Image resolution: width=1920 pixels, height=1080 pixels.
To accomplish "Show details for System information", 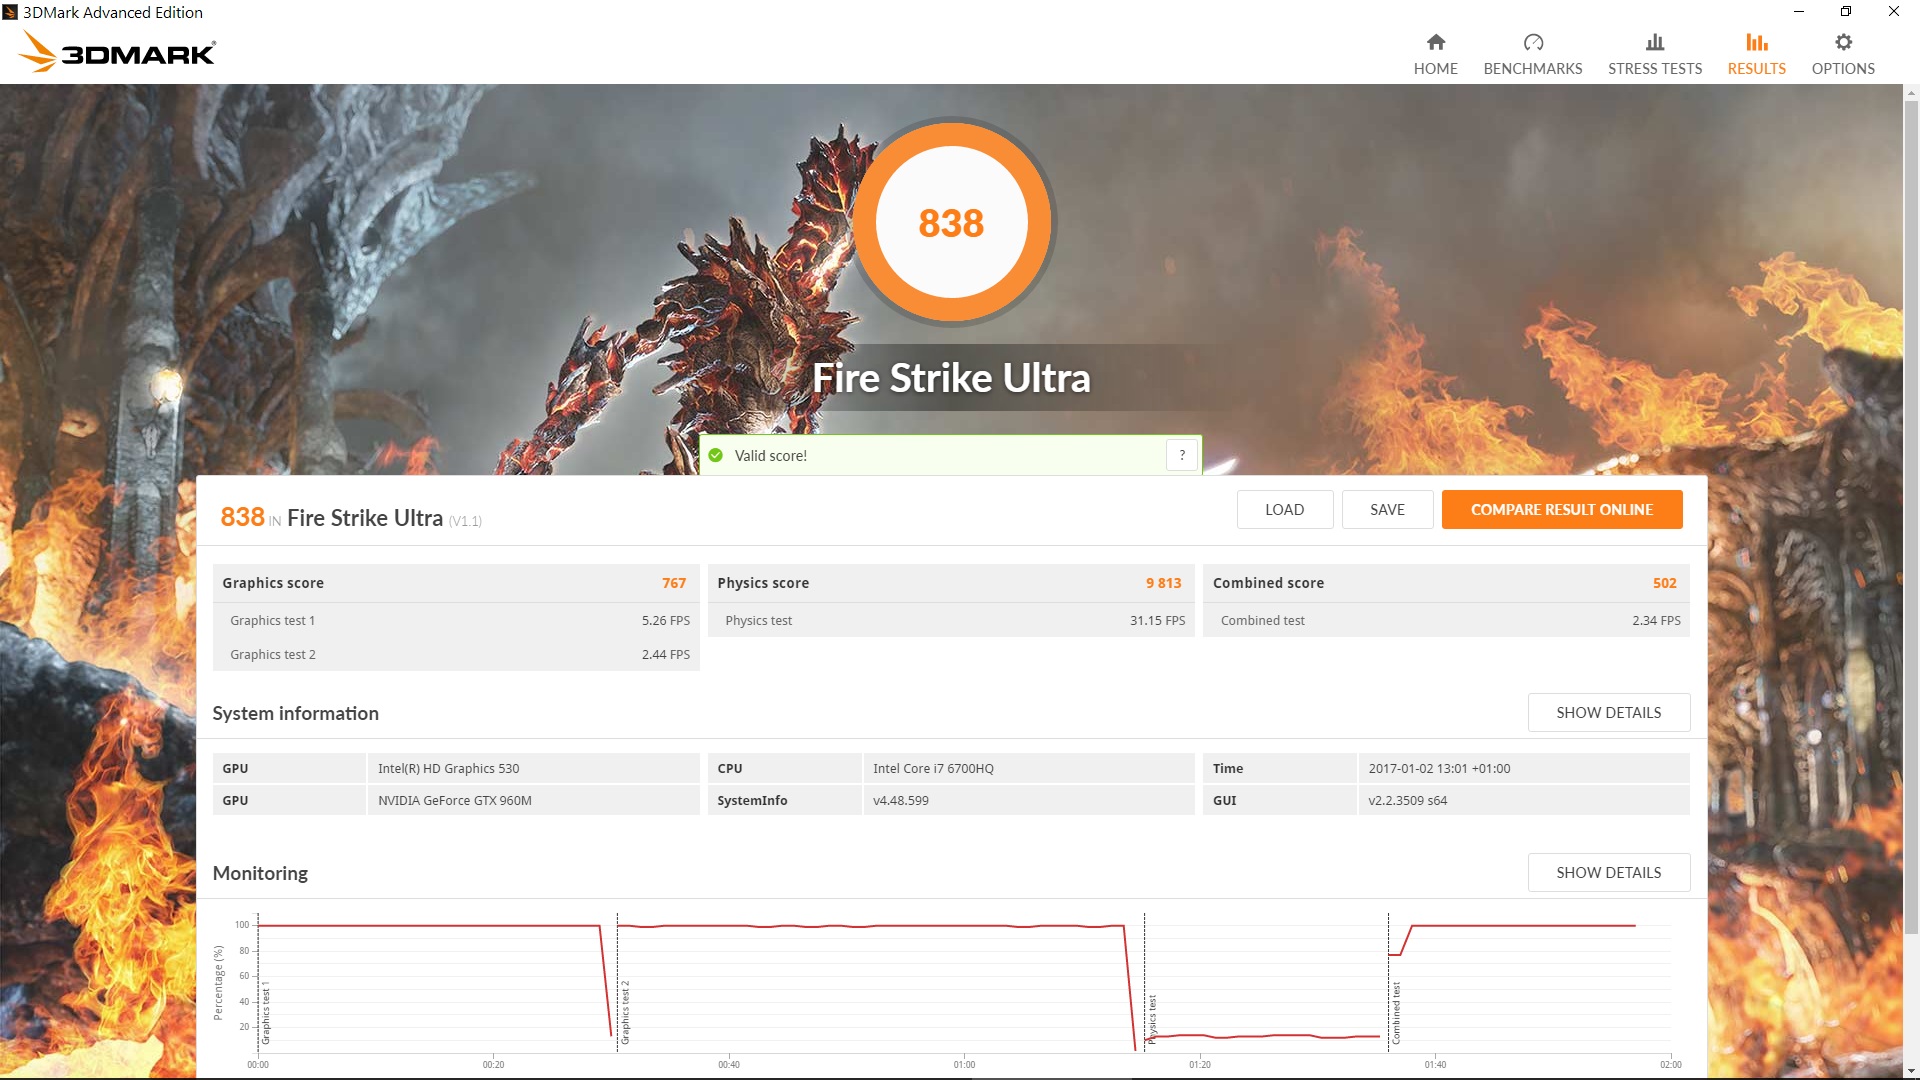I will pyautogui.click(x=1609, y=712).
